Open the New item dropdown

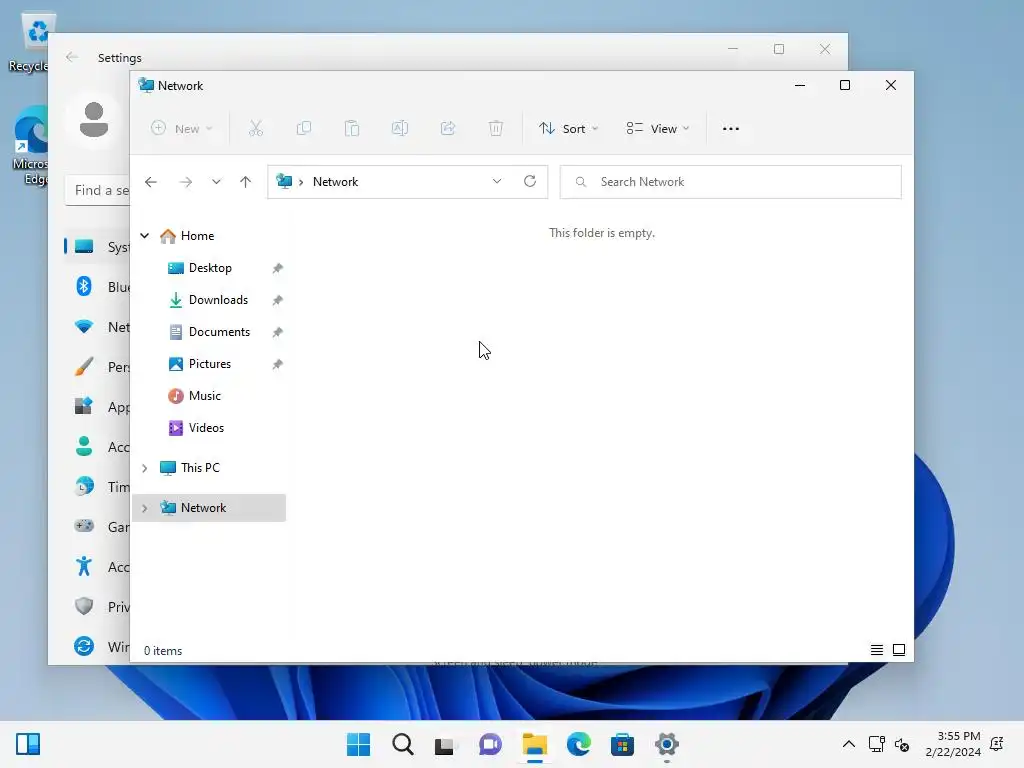coord(182,129)
